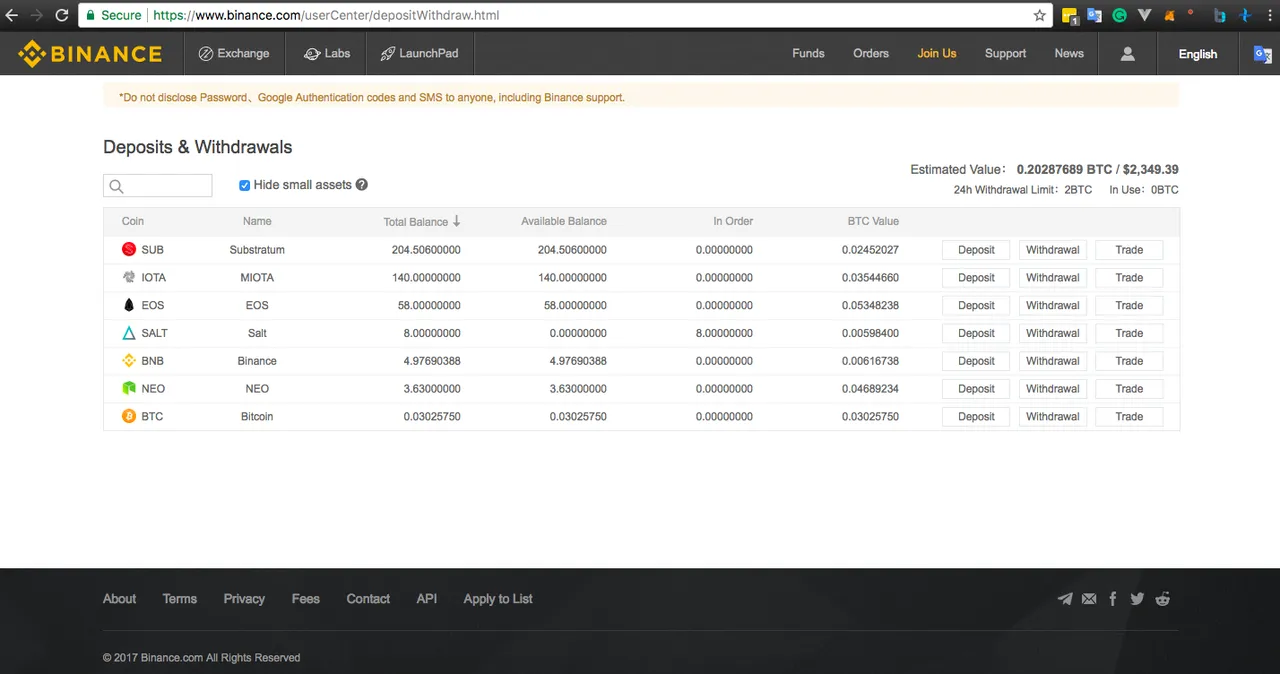Open the Facebook icon in footer
The width and height of the screenshot is (1280, 674).
point(1113,599)
